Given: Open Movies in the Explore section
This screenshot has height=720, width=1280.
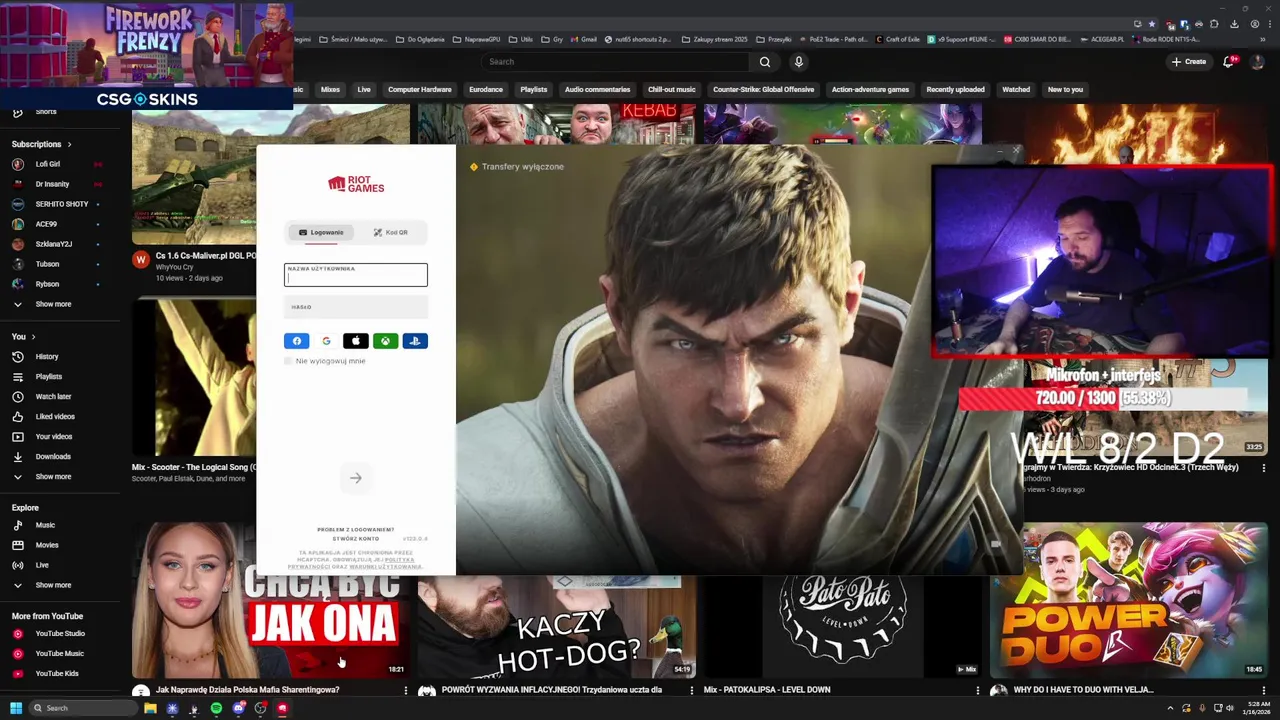Looking at the screenshot, I should (x=60, y=545).
